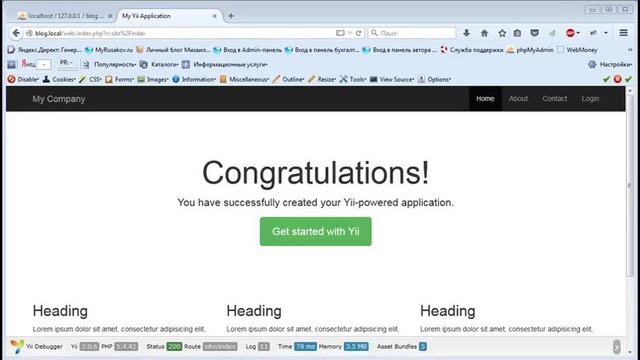
Task: Bookmark this page with the star icon
Action: (502, 33)
